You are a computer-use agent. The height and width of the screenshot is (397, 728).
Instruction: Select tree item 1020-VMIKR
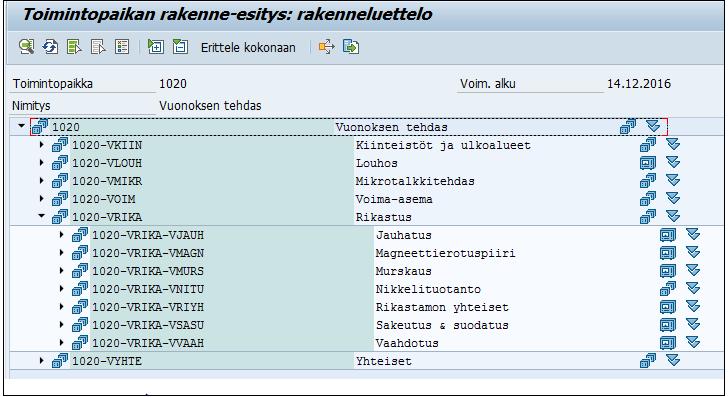107,182
